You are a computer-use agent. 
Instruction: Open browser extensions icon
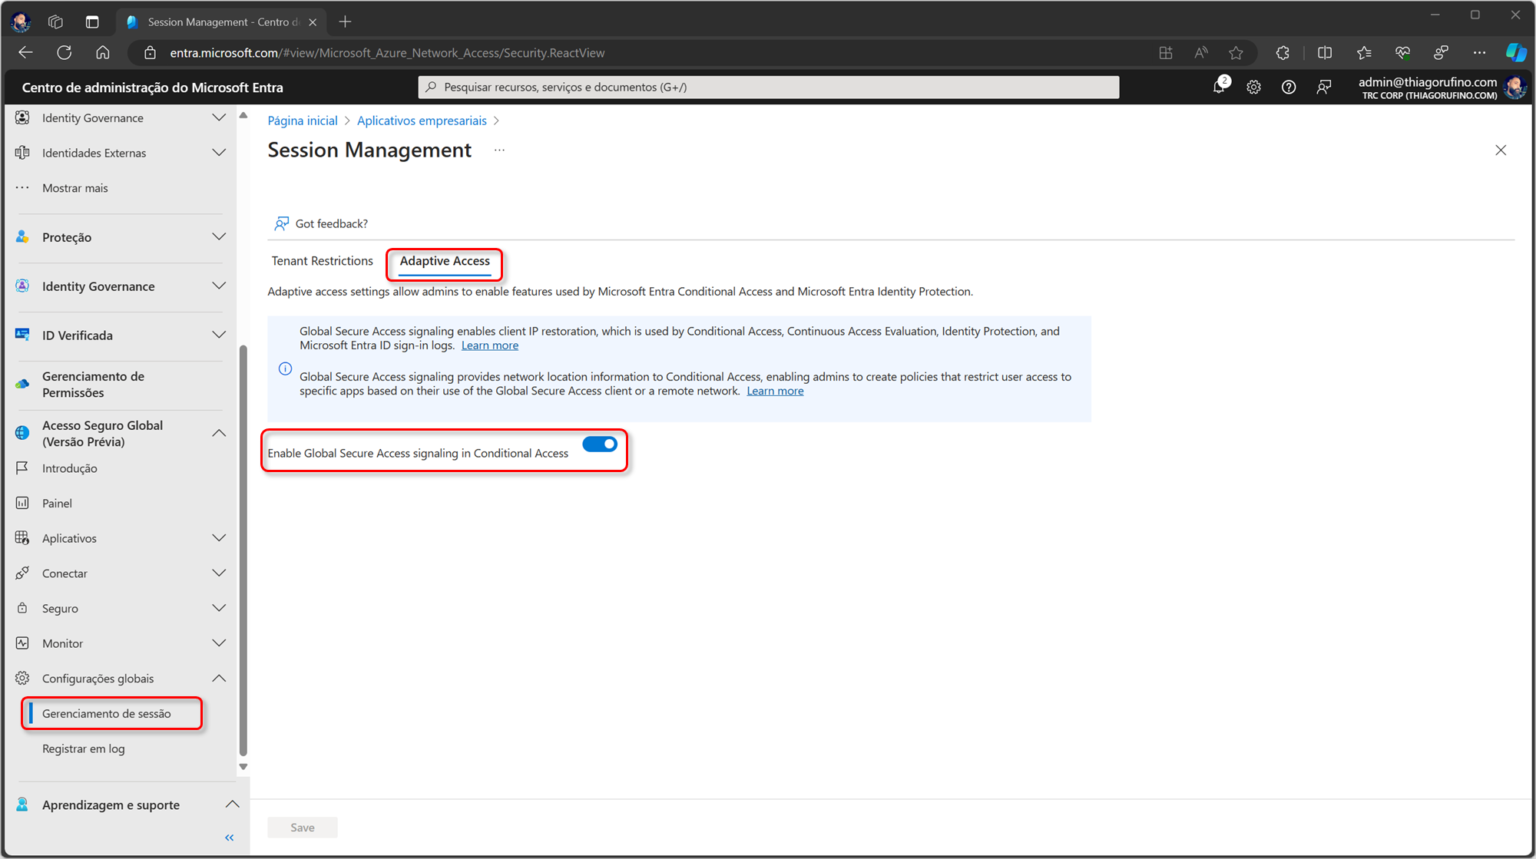pos(1283,53)
